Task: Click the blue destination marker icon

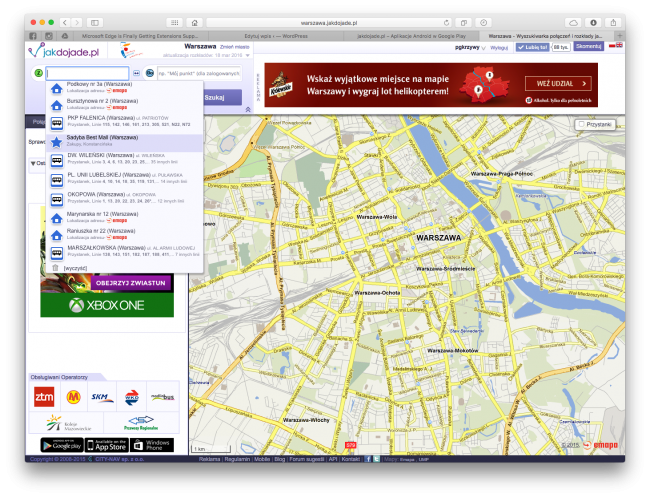Action: pyautogui.click(x=150, y=73)
